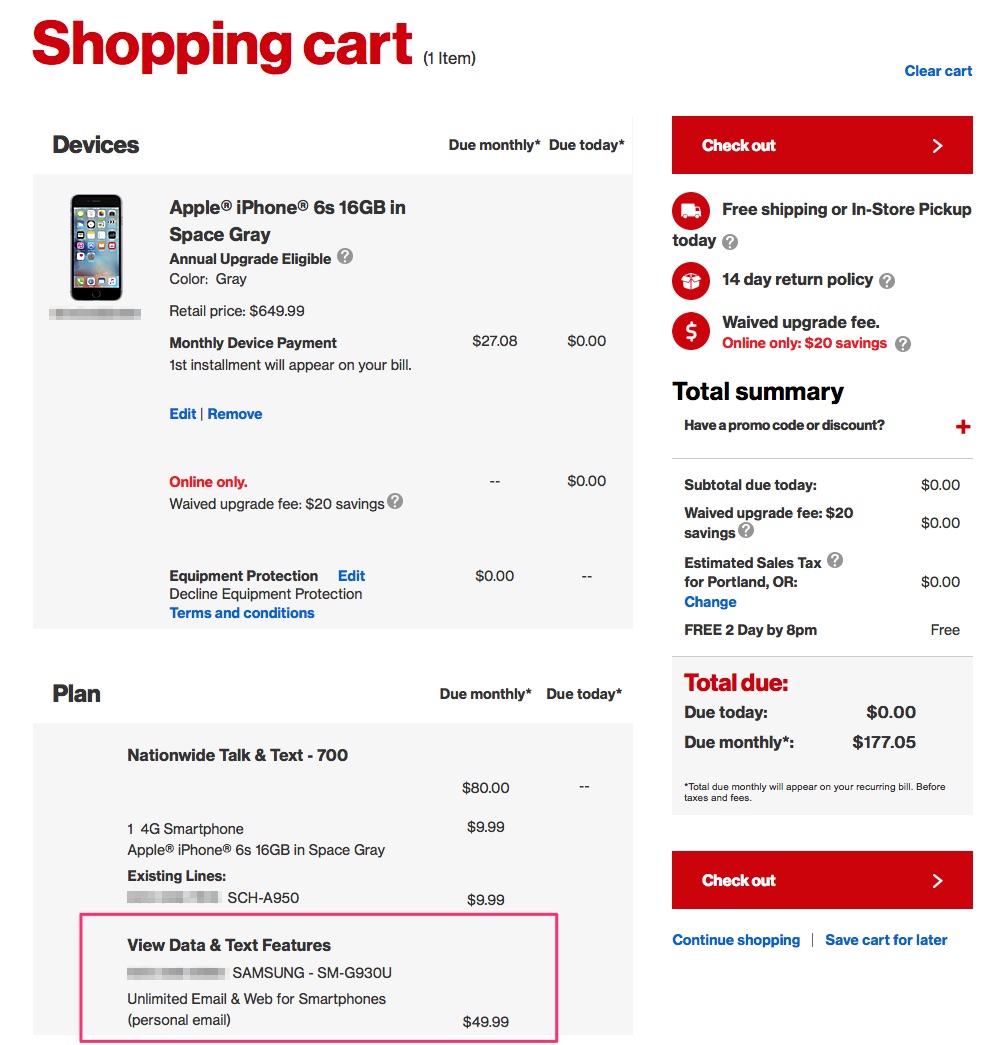Change the sales tax location
This screenshot has width=1006, height=1045.
(x=710, y=602)
